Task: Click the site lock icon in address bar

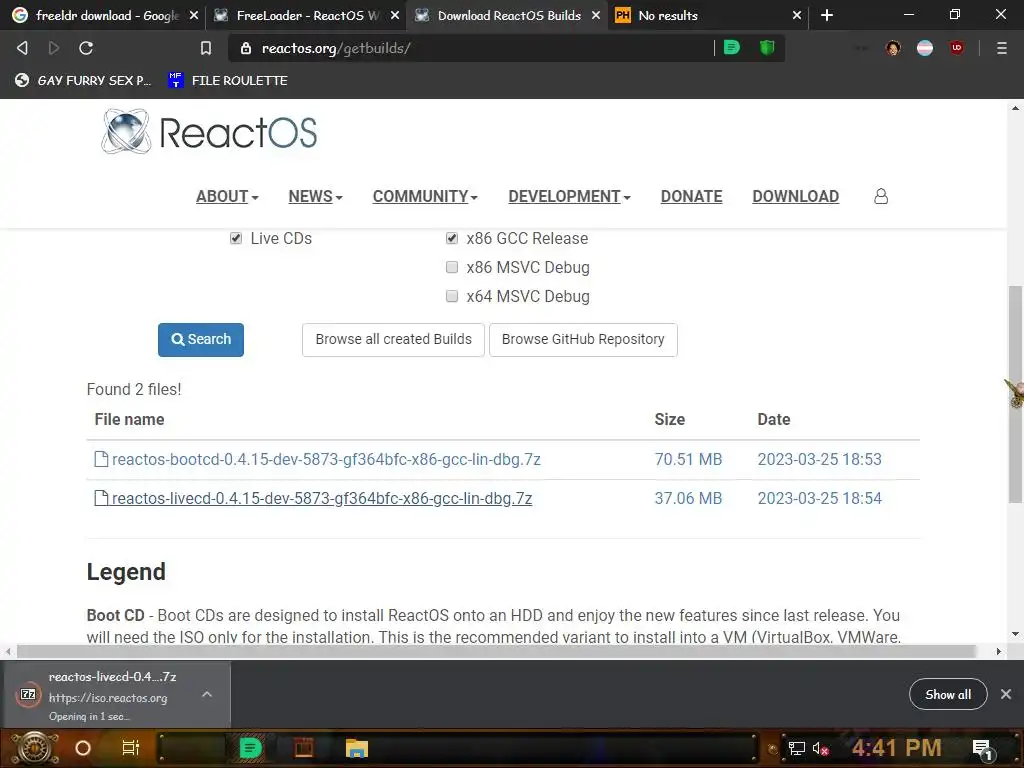Action: (246, 48)
